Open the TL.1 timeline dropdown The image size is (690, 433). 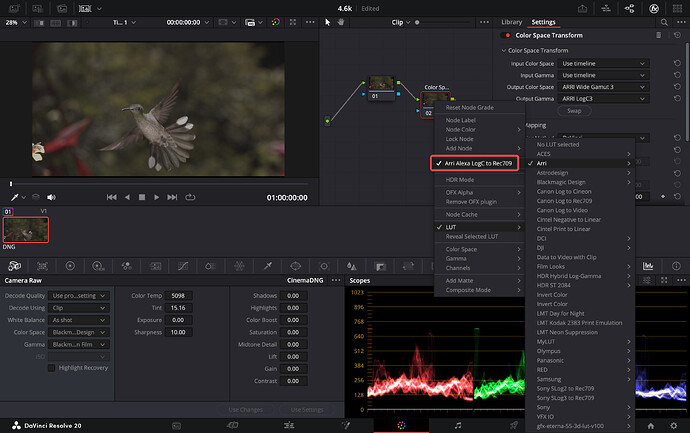coord(124,22)
